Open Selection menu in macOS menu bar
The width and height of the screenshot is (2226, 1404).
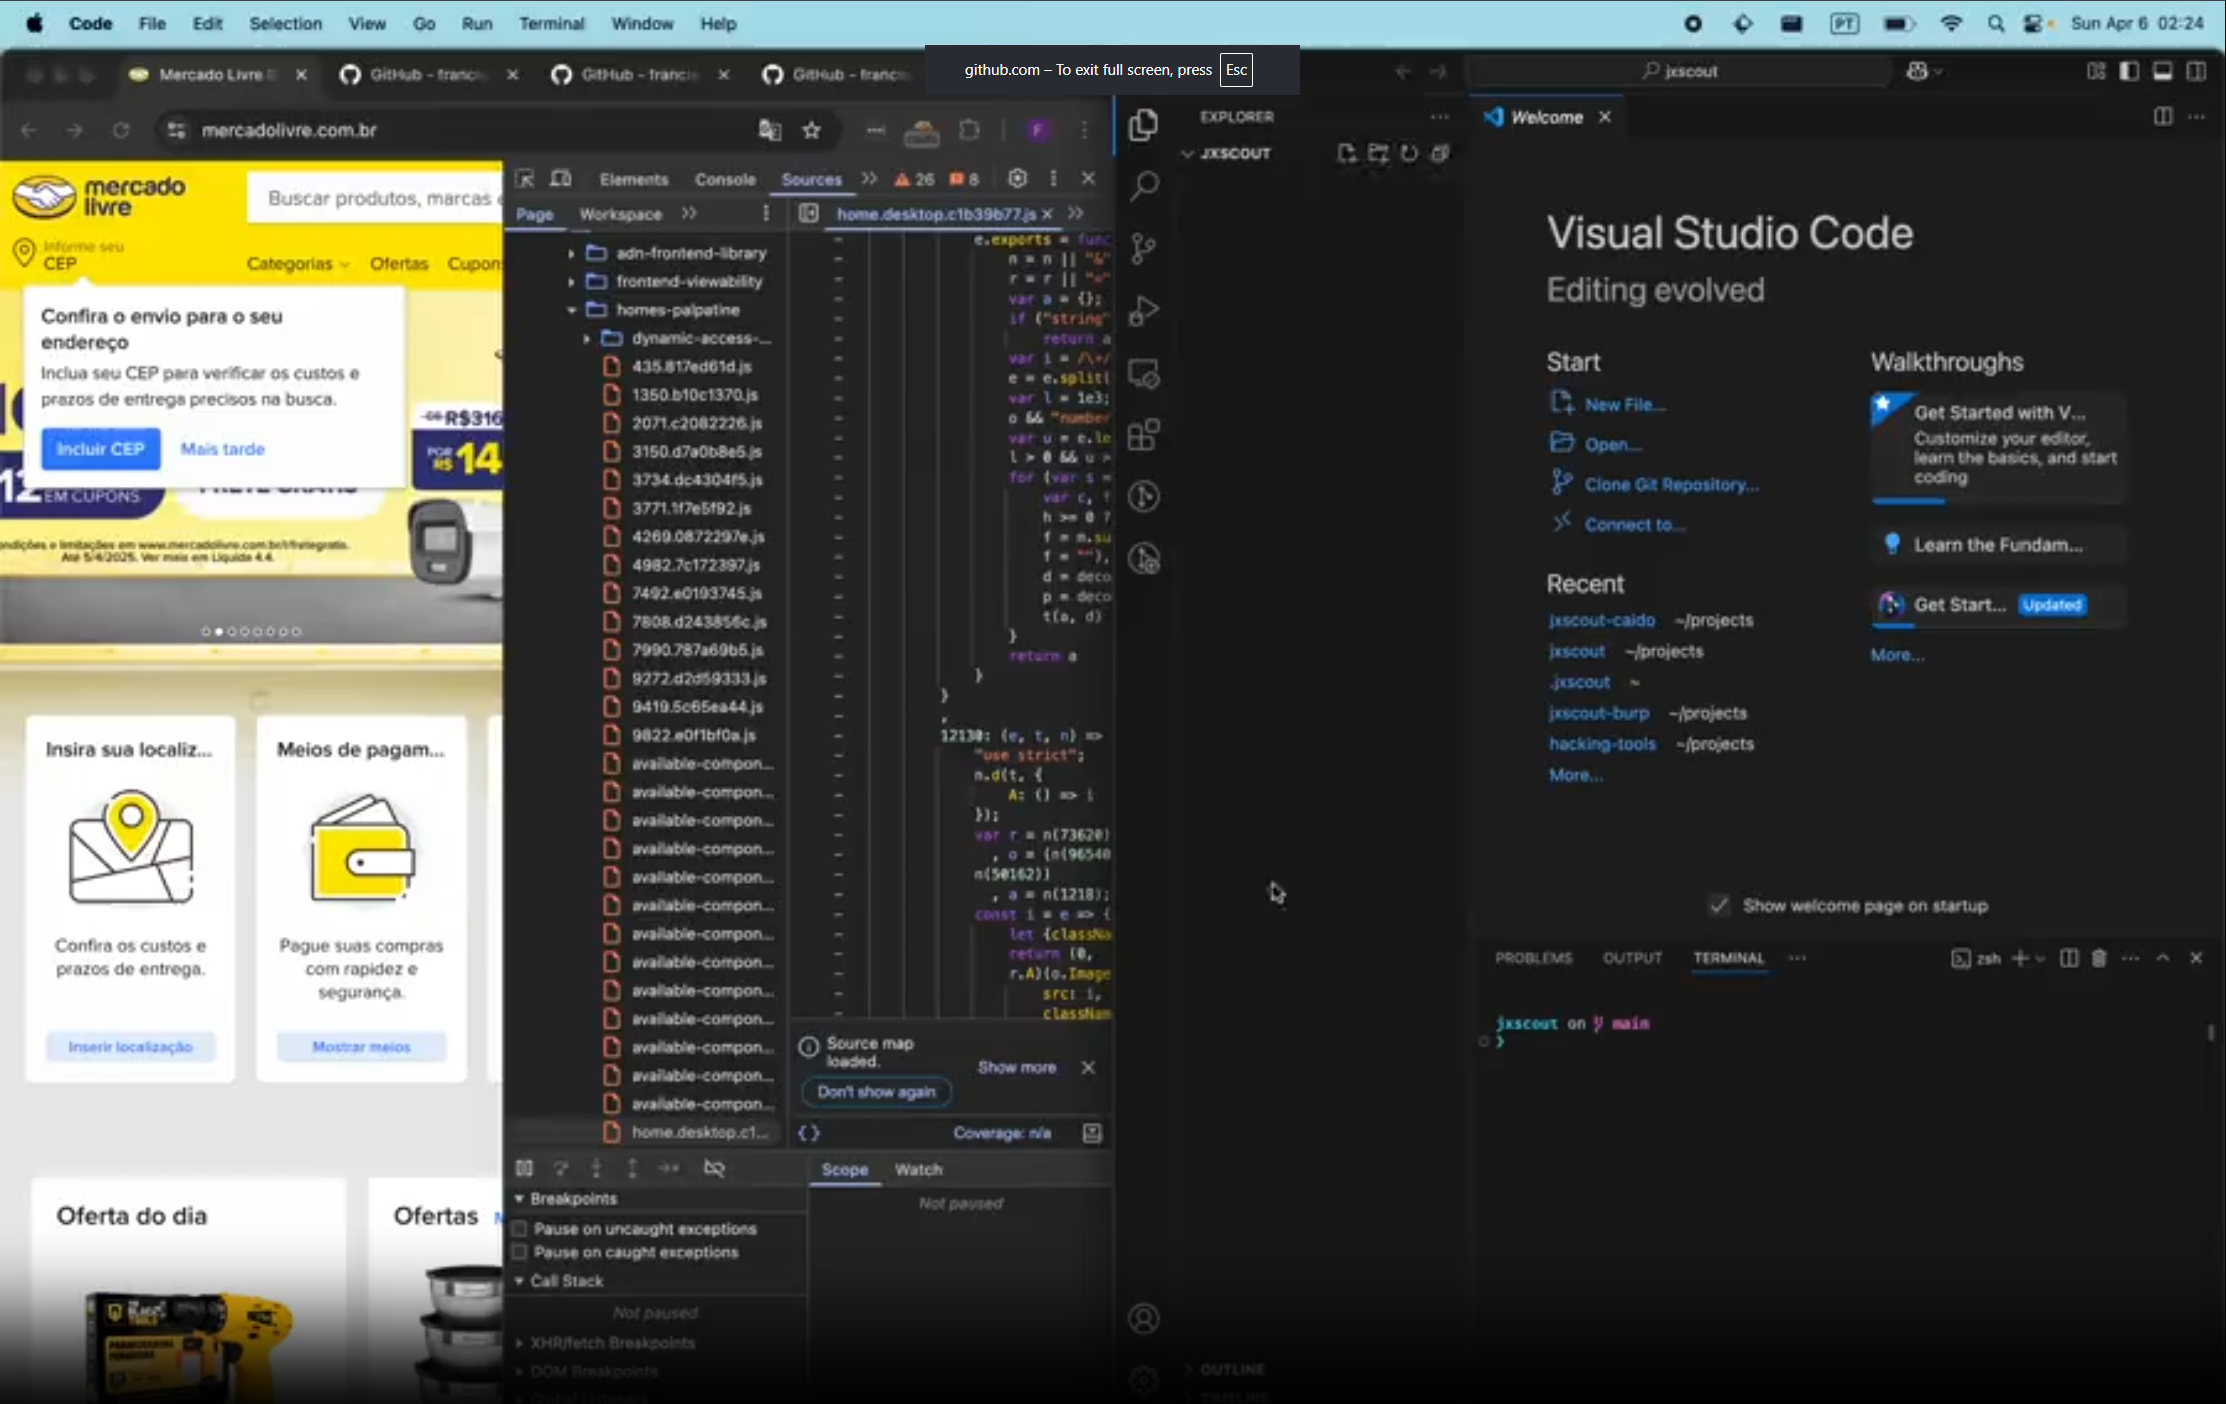coord(285,23)
